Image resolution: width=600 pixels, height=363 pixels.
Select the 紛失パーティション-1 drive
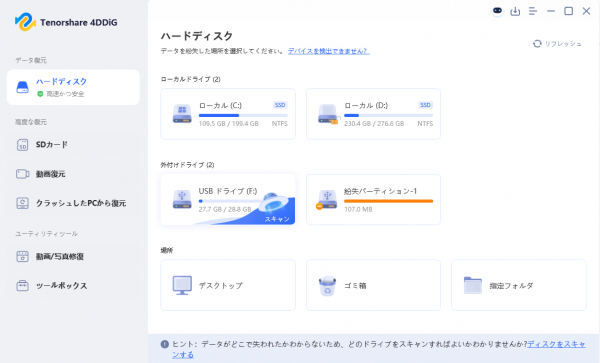(373, 200)
